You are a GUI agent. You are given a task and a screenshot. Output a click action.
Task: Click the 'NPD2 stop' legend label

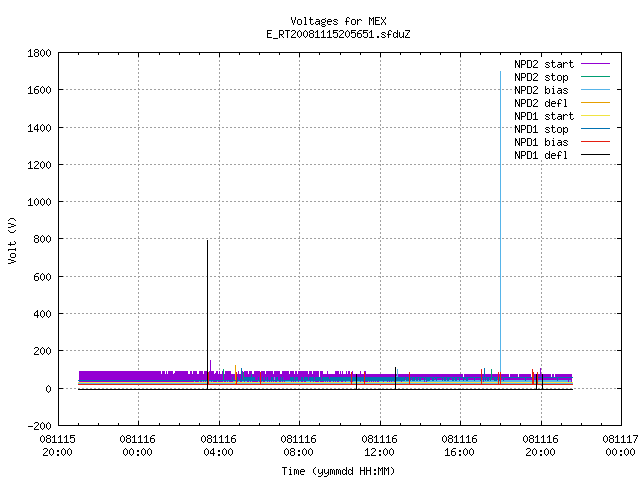pos(541,77)
